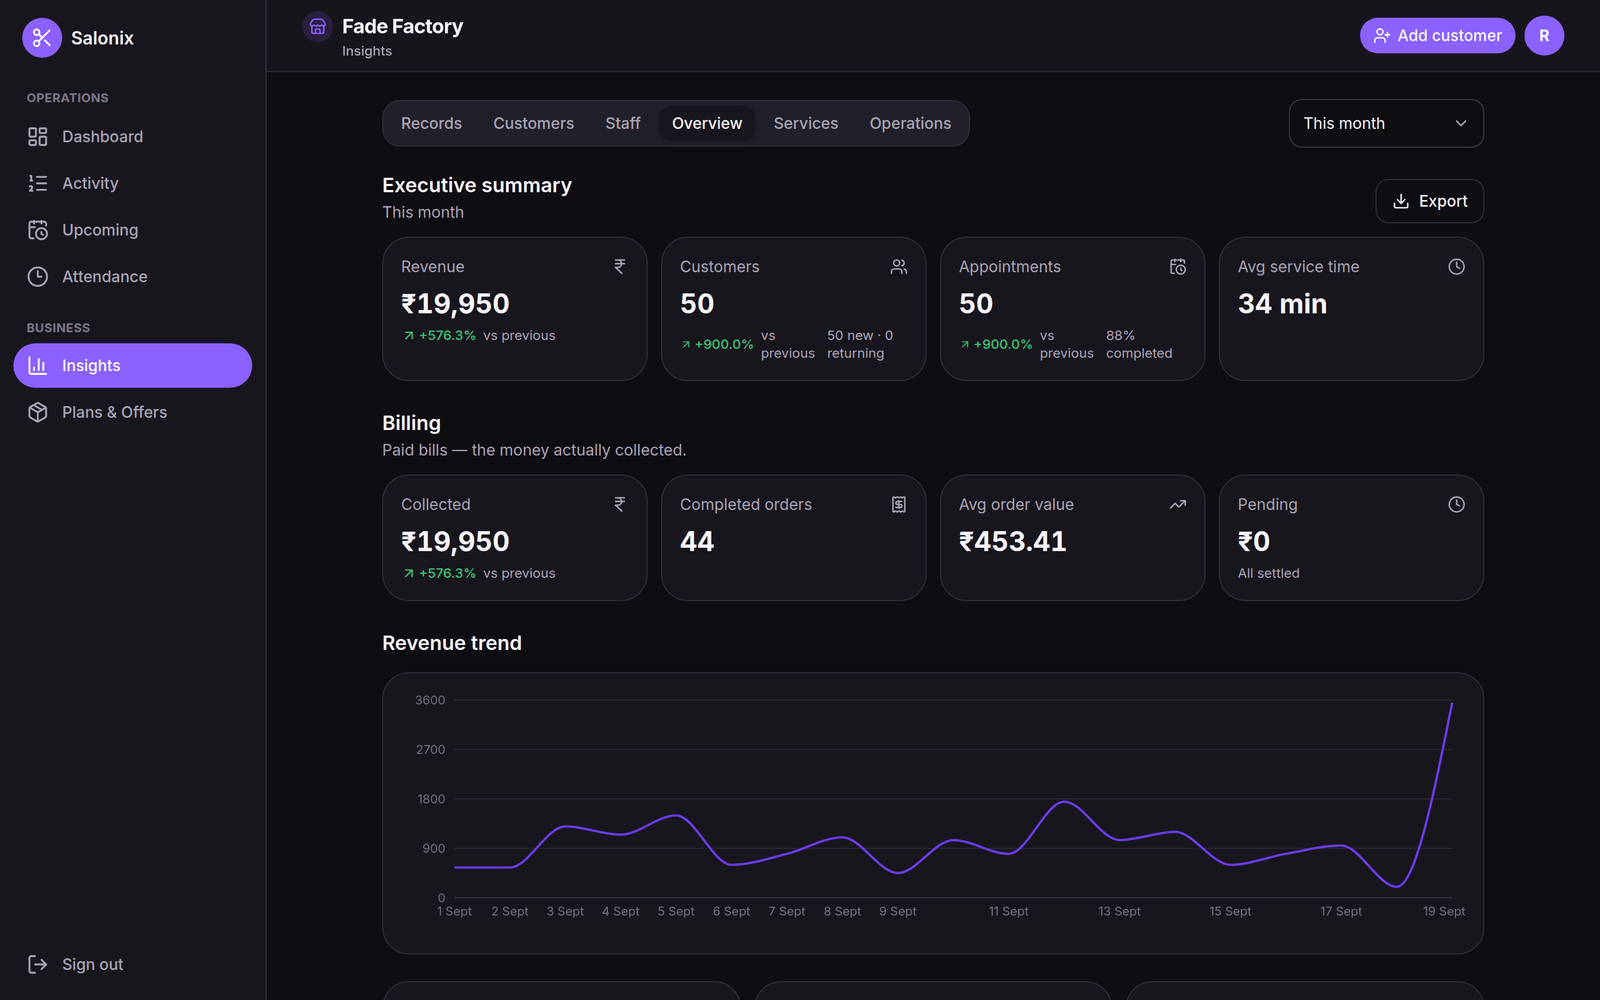
Task: Click the Plans & Offers box icon
Action: click(38, 412)
